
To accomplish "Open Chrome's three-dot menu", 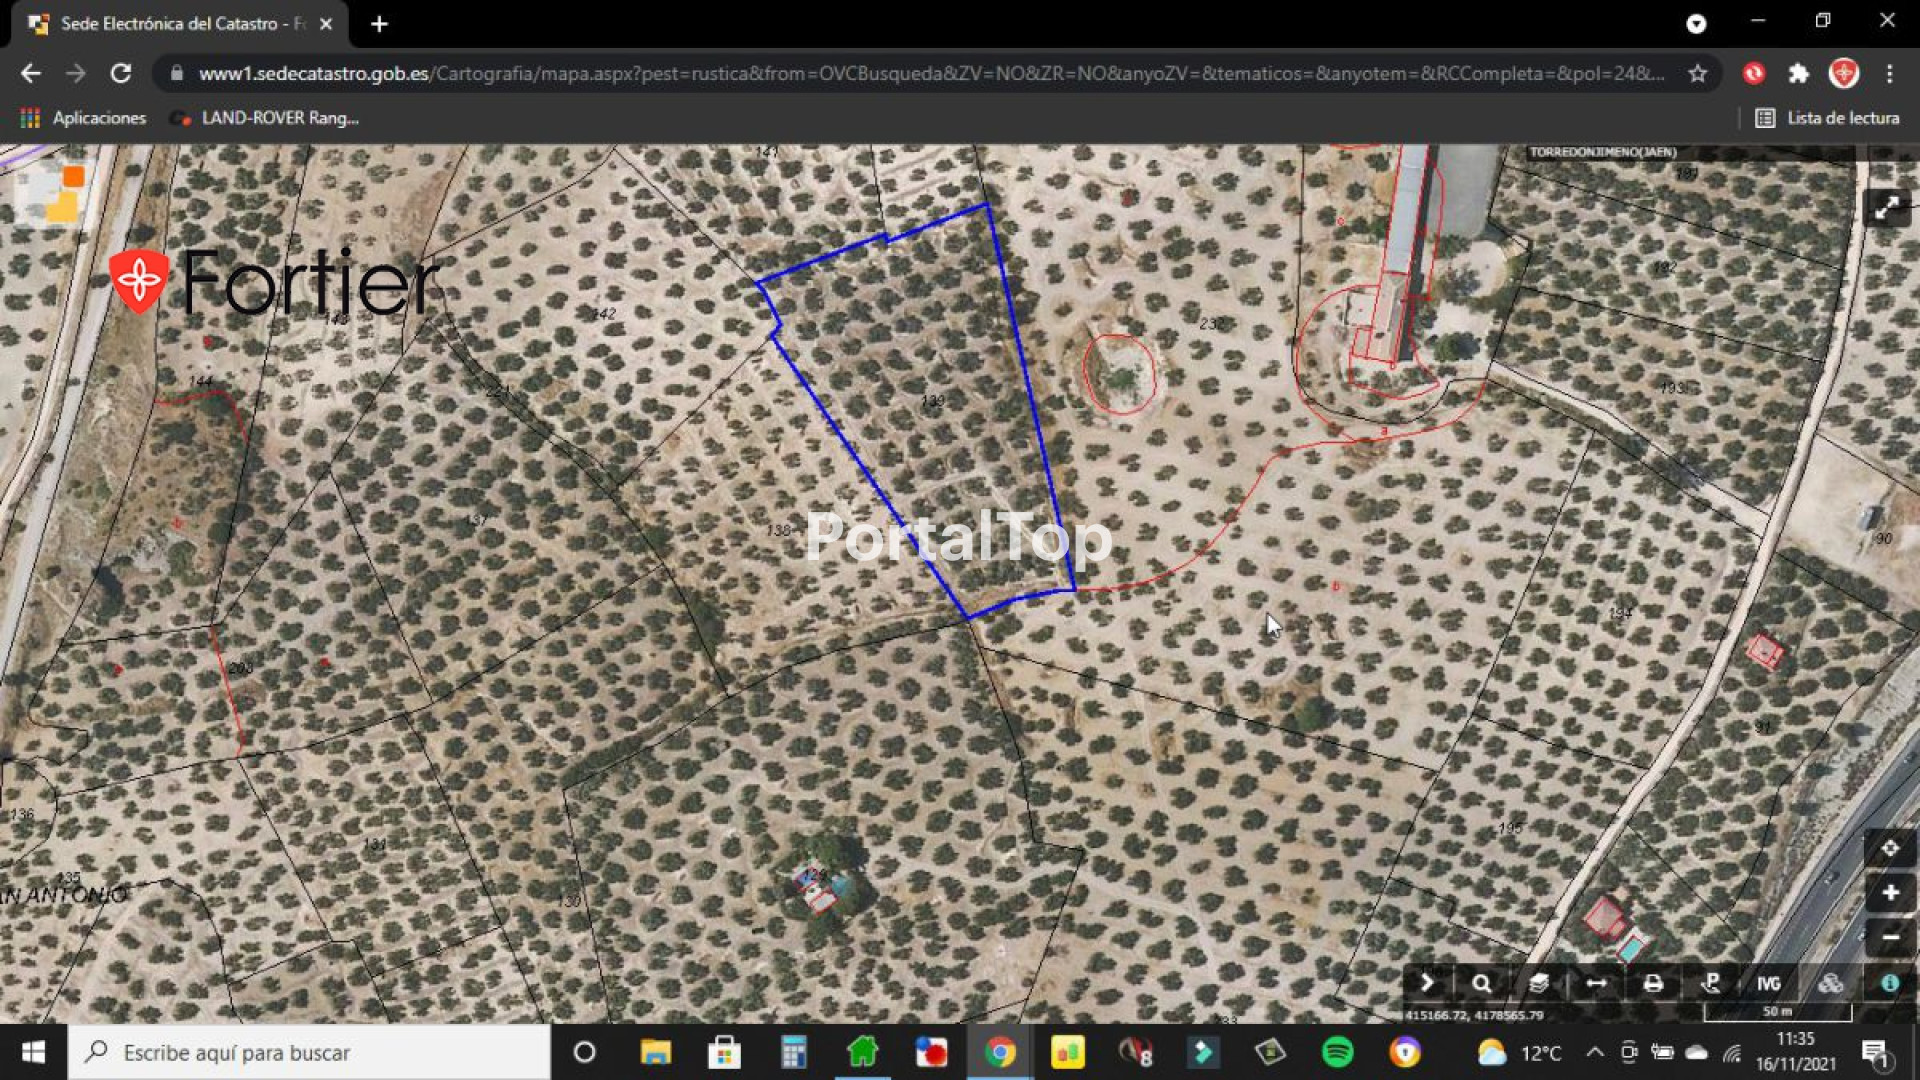I will 1889,73.
